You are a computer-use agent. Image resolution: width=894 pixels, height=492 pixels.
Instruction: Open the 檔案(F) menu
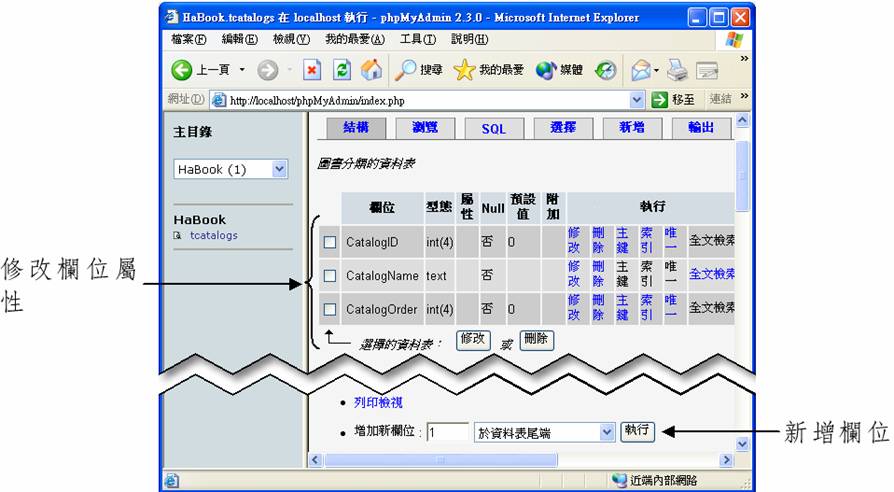(189, 39)
